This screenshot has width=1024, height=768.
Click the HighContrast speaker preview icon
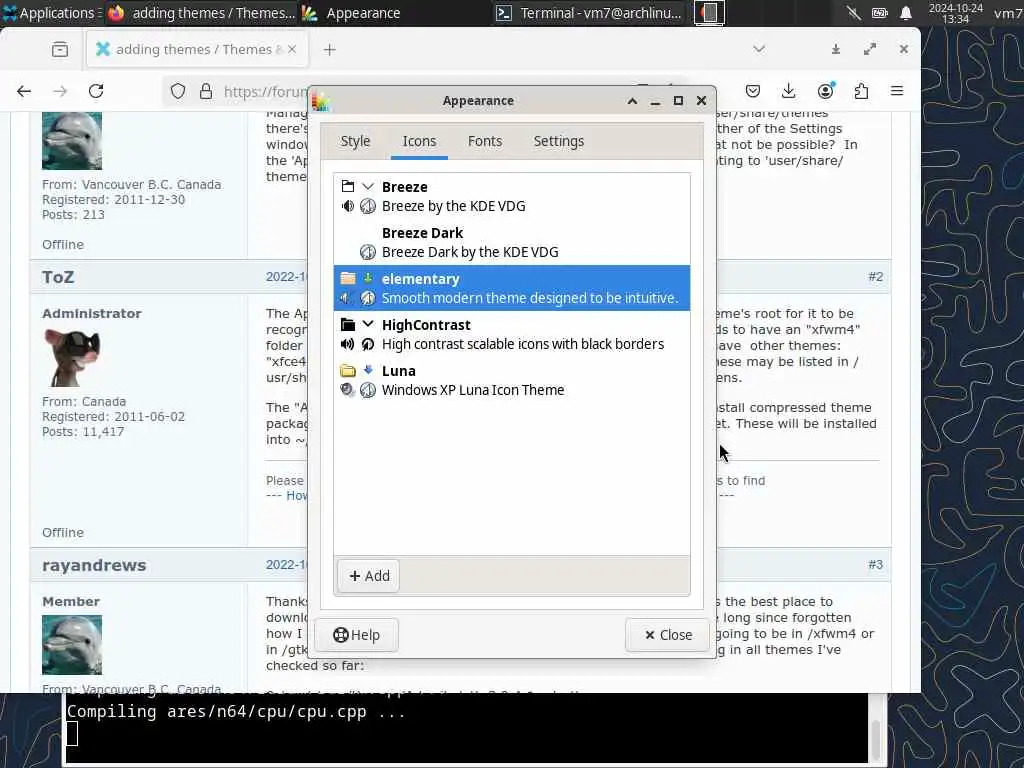pos(347,344)
